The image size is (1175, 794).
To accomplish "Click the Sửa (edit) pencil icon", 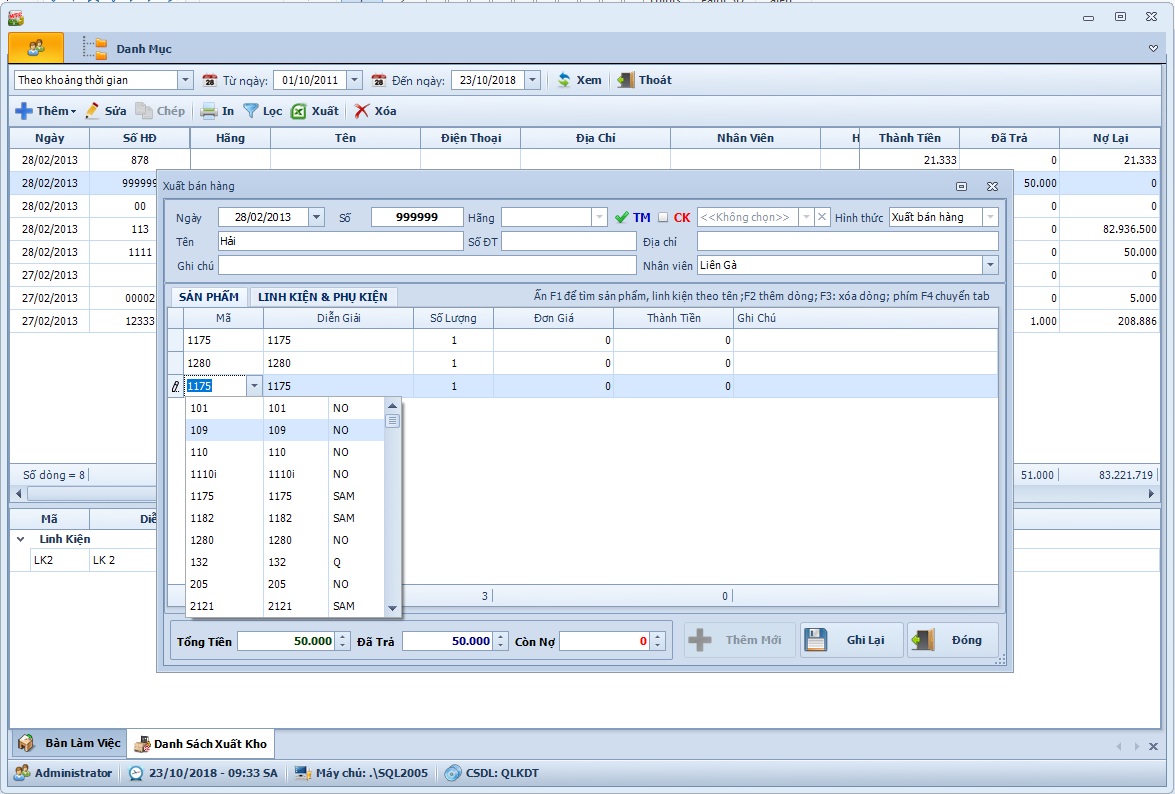I will click(x=93, y=111).
